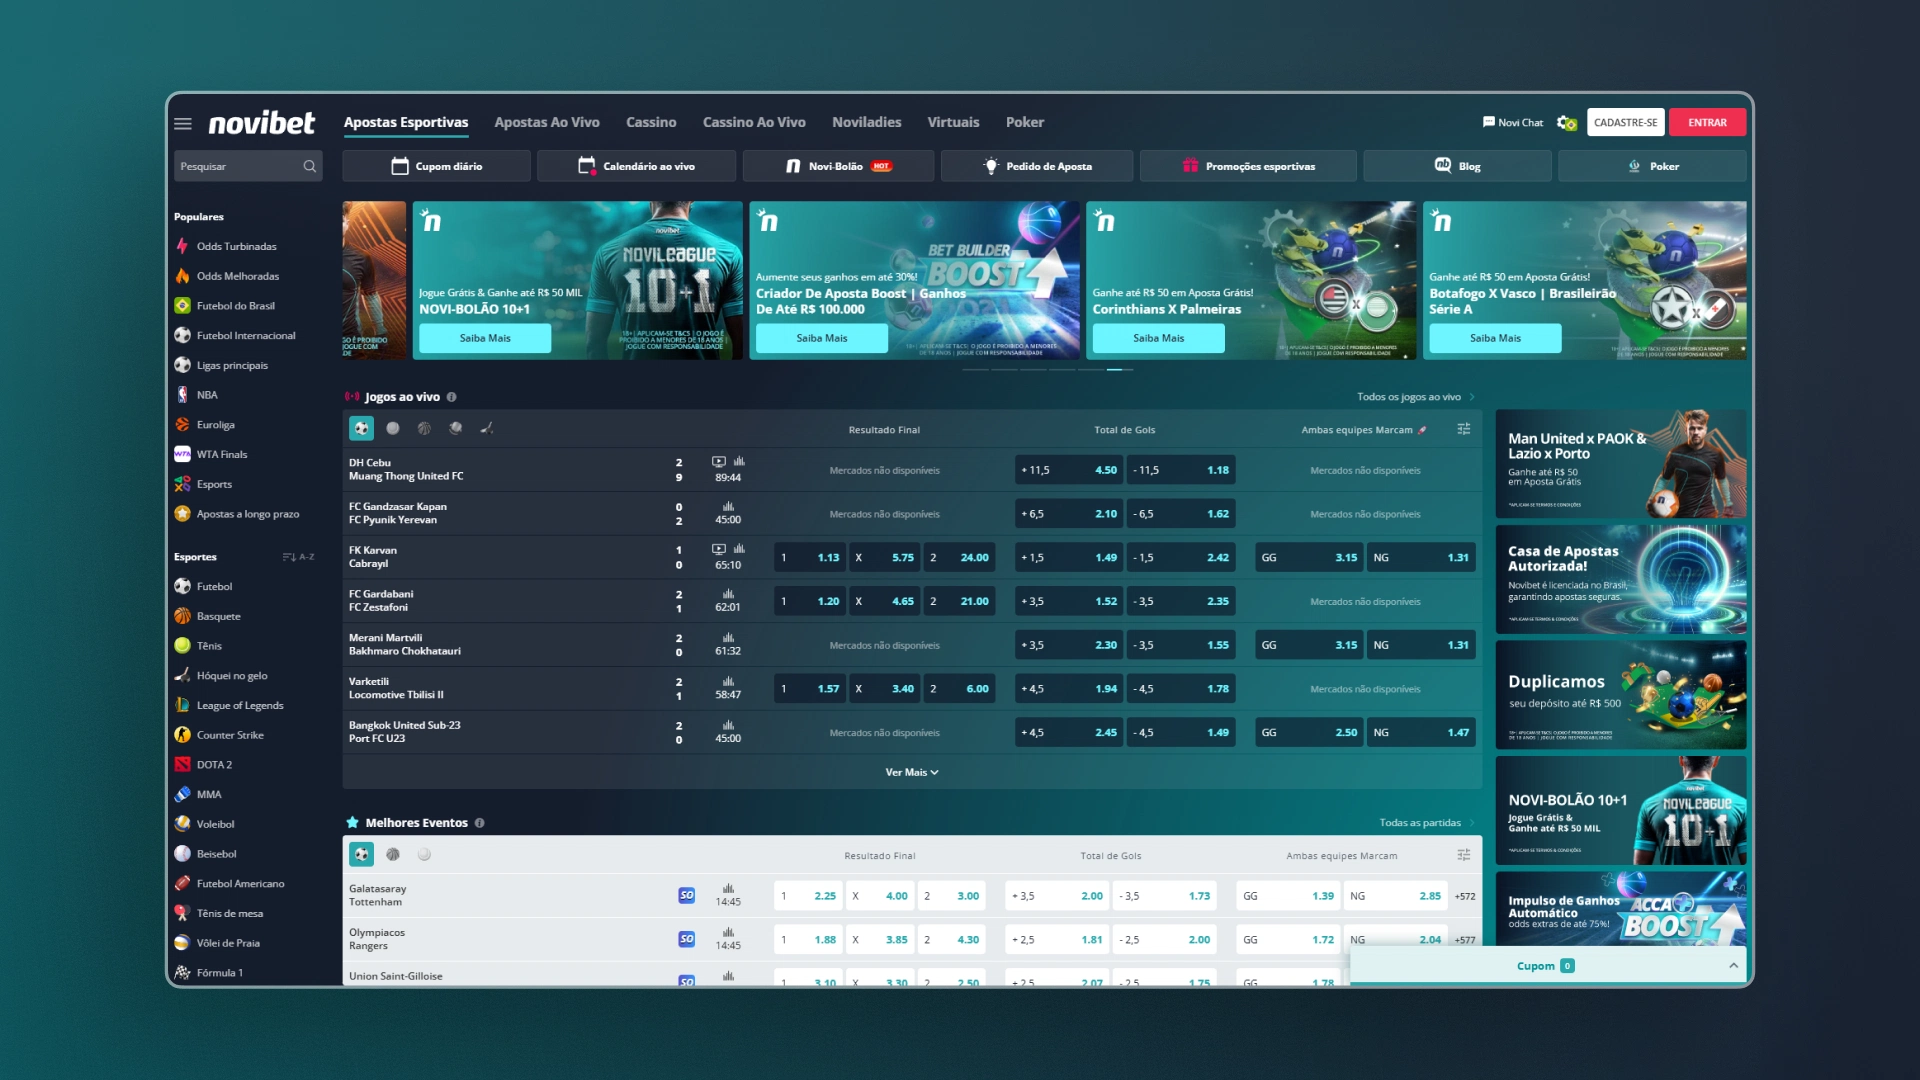1920x1080 pixels.
Task: Click the Odds Turbinadas flame icon
Action: (x=183, y=245)
